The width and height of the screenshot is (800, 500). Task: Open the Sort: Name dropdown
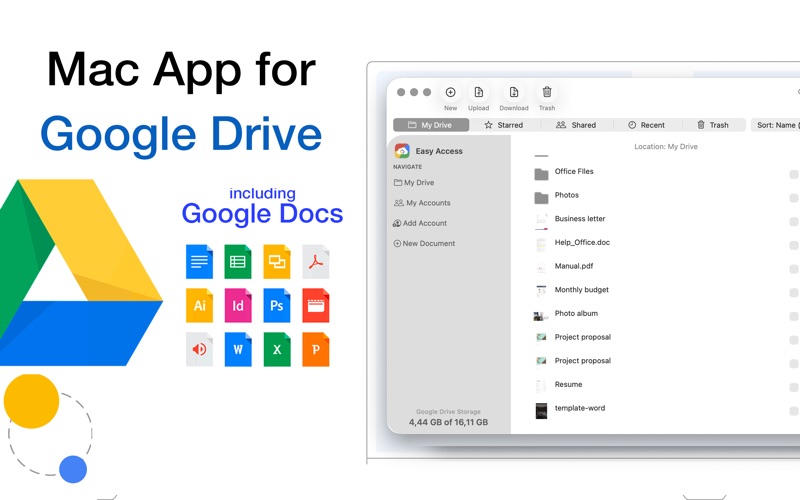(776, 125)
